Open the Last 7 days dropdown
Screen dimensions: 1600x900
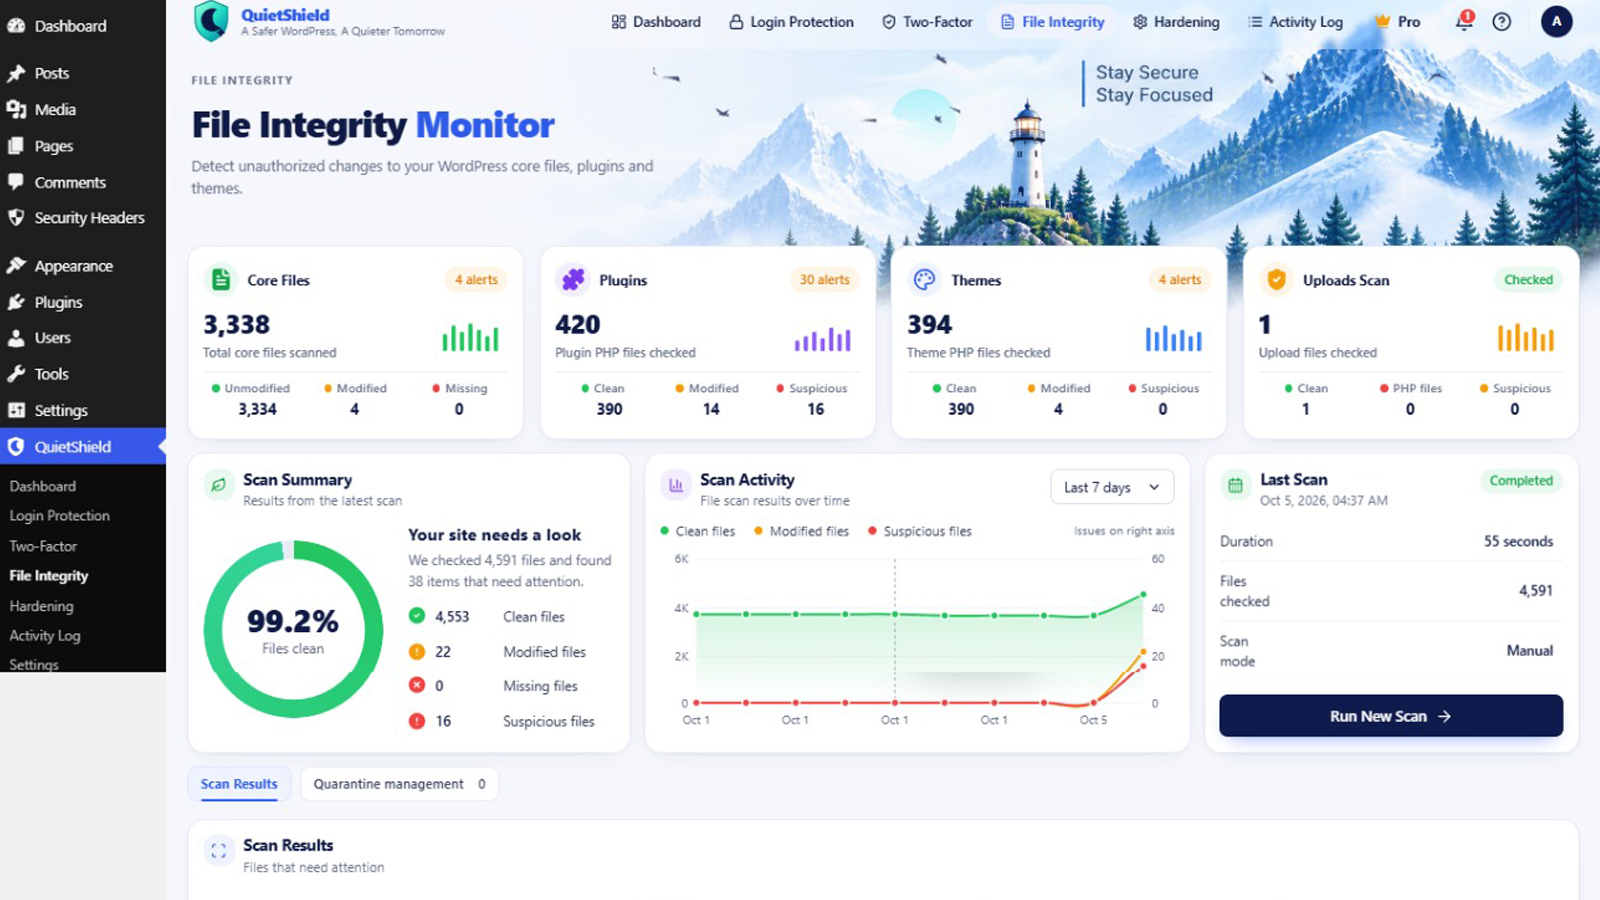pos(1112,487)
